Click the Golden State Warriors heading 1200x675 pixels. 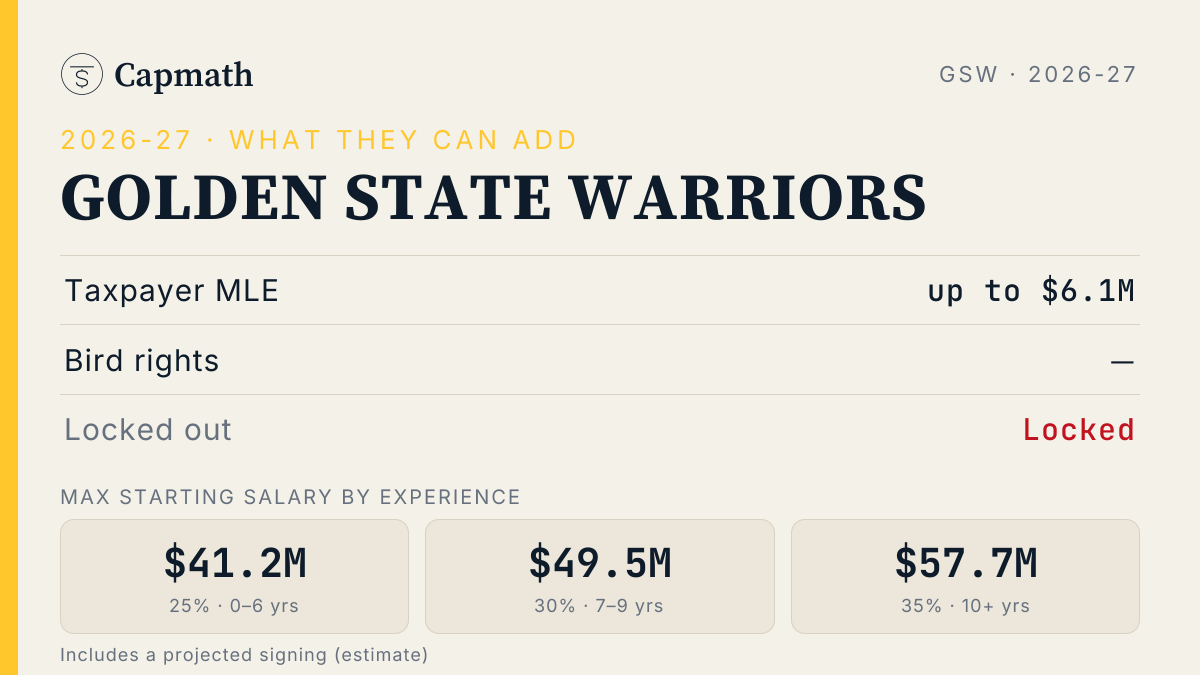tap(494, 197)
